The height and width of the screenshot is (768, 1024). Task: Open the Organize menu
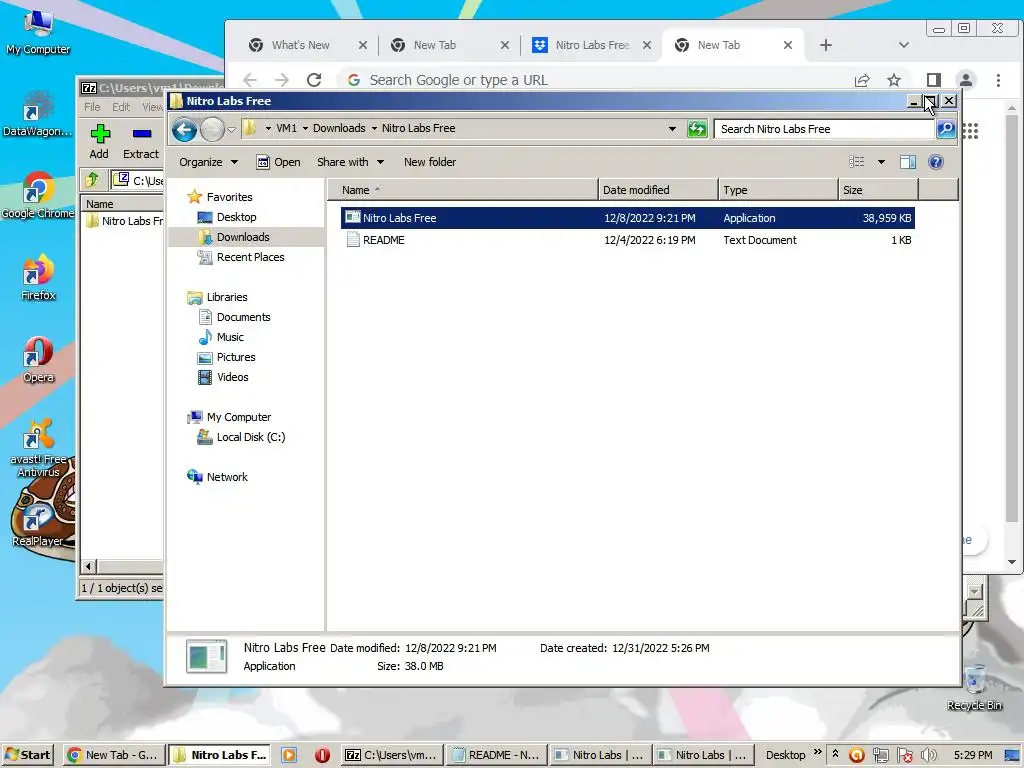pos(208,162)
